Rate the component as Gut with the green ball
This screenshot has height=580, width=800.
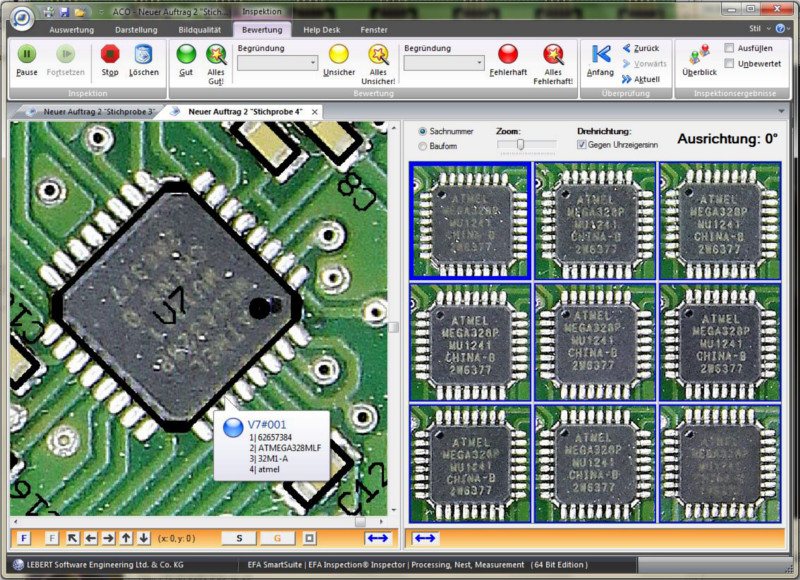coord(186,54)
